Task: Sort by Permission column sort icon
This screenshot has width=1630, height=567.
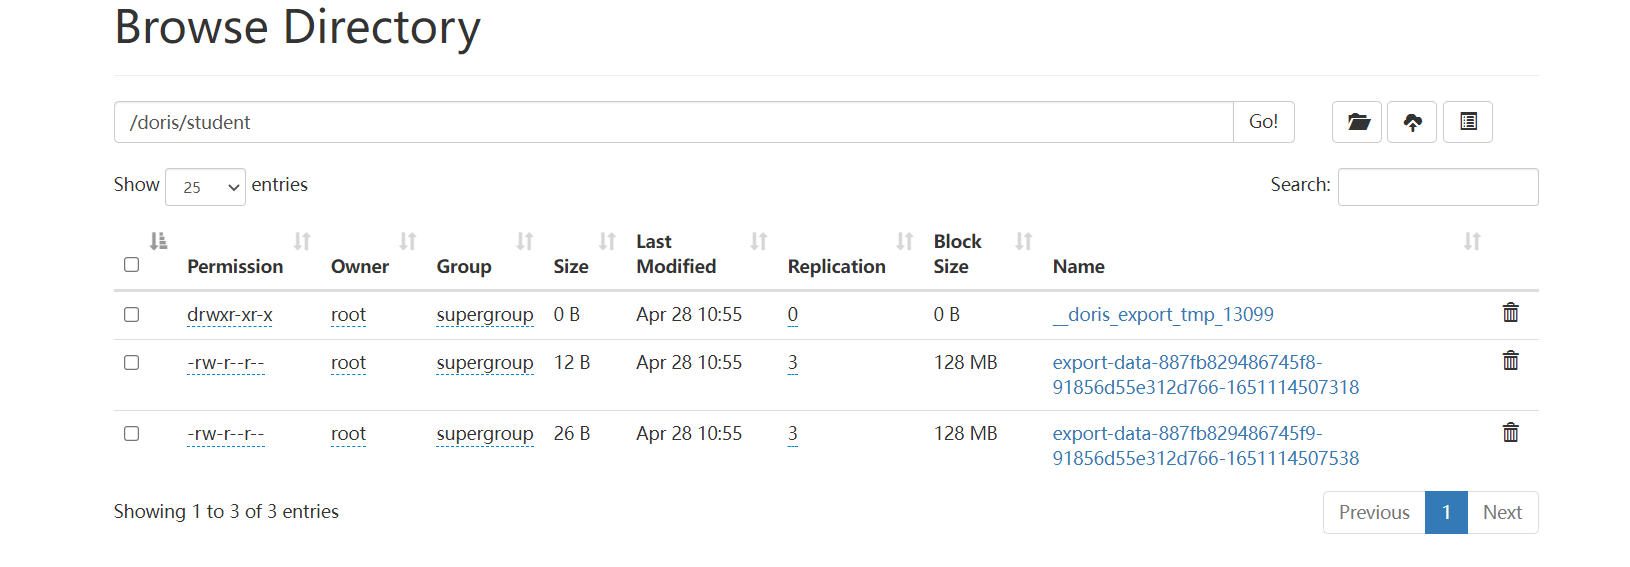Action: click(x=302, y=241)
